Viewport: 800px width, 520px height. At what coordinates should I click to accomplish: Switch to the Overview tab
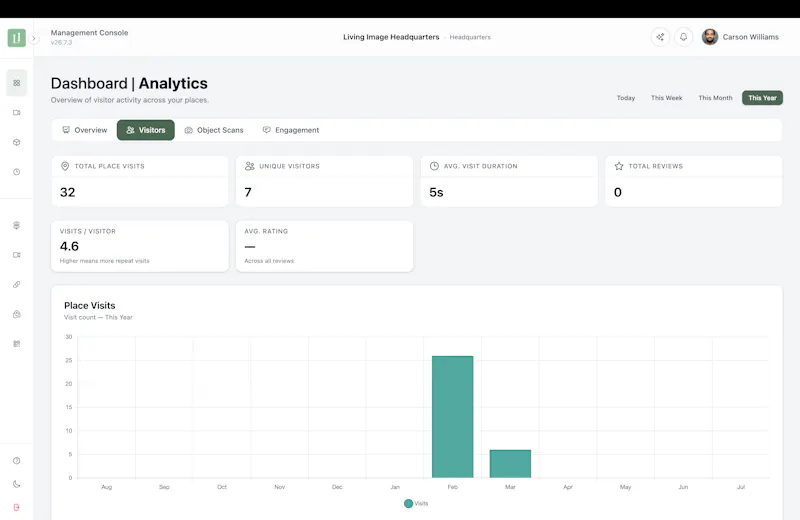(x=85, y=130)
